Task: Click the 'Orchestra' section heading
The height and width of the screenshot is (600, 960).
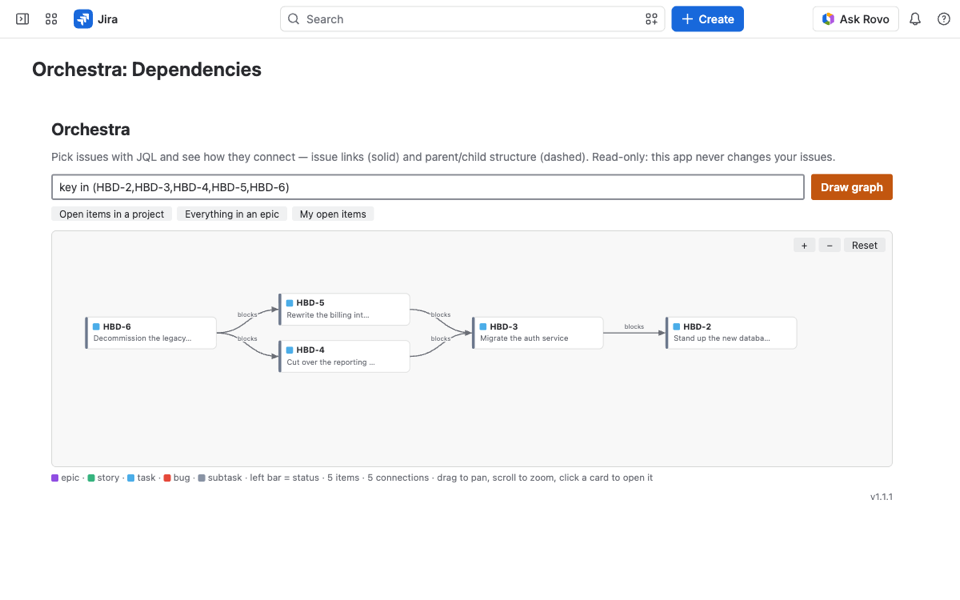Action: click(91, 130)
